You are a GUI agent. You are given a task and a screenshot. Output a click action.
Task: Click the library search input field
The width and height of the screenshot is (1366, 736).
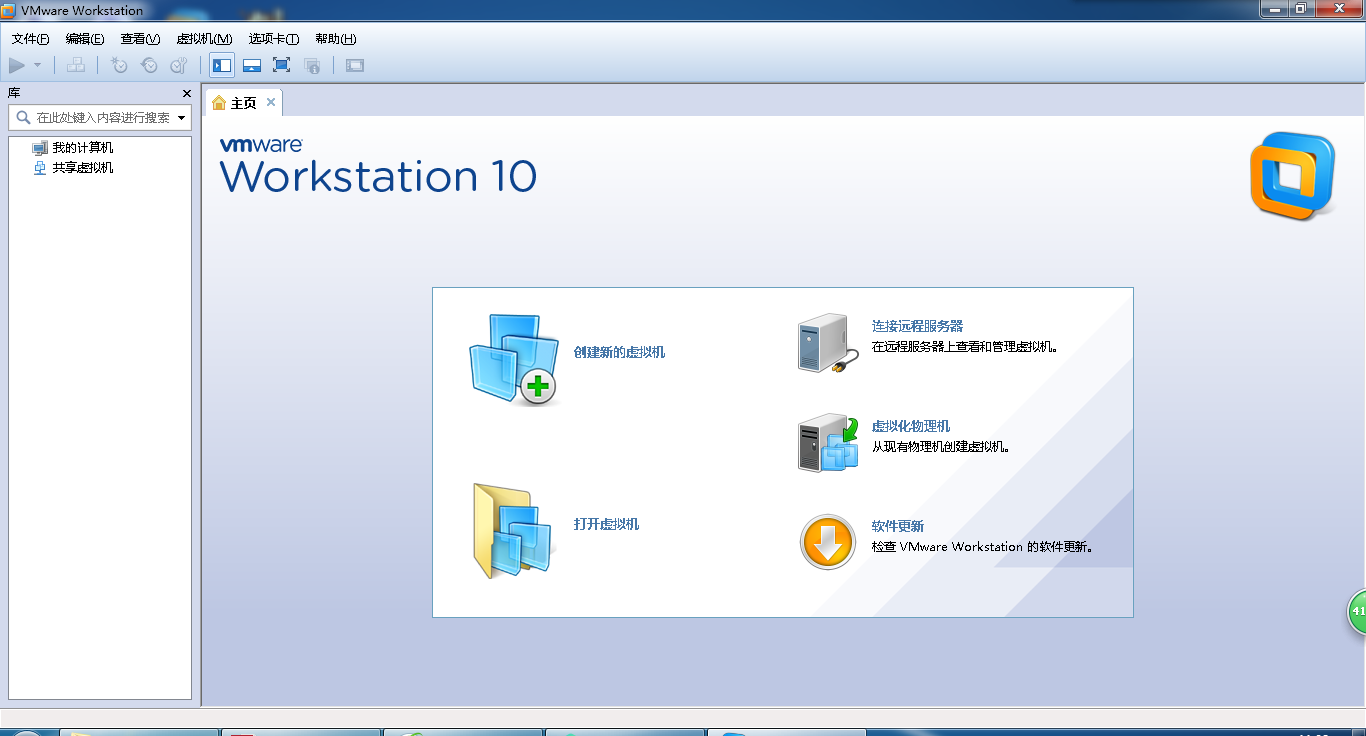point(102,118)
